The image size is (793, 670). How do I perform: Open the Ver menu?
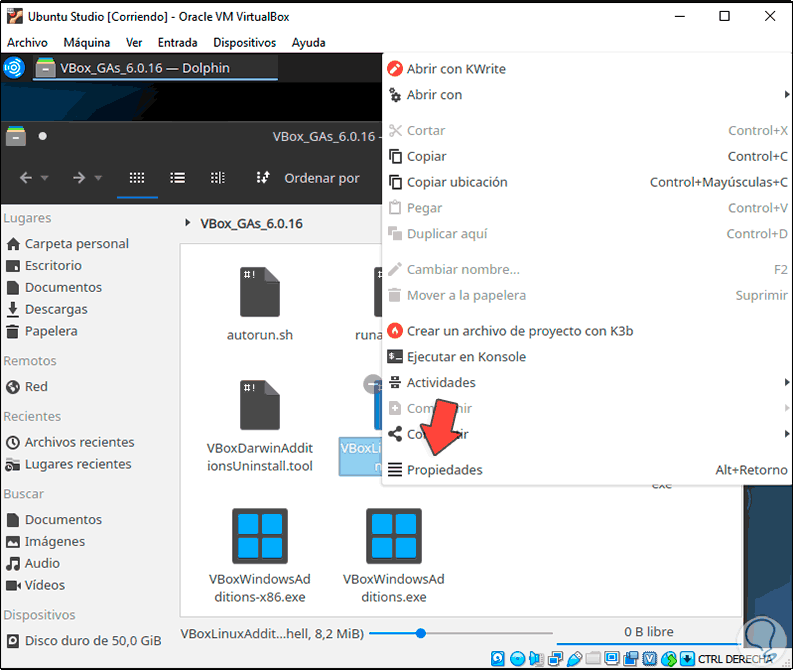tap(134, 42)
